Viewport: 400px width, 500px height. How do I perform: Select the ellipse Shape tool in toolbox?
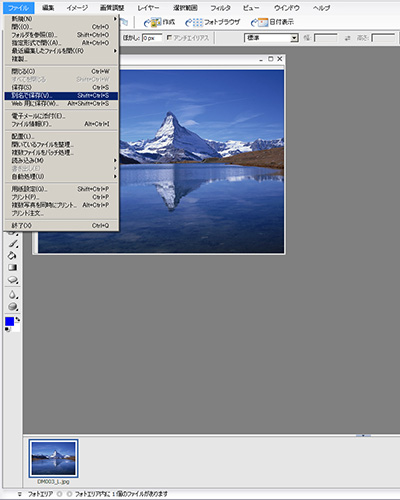12,280
